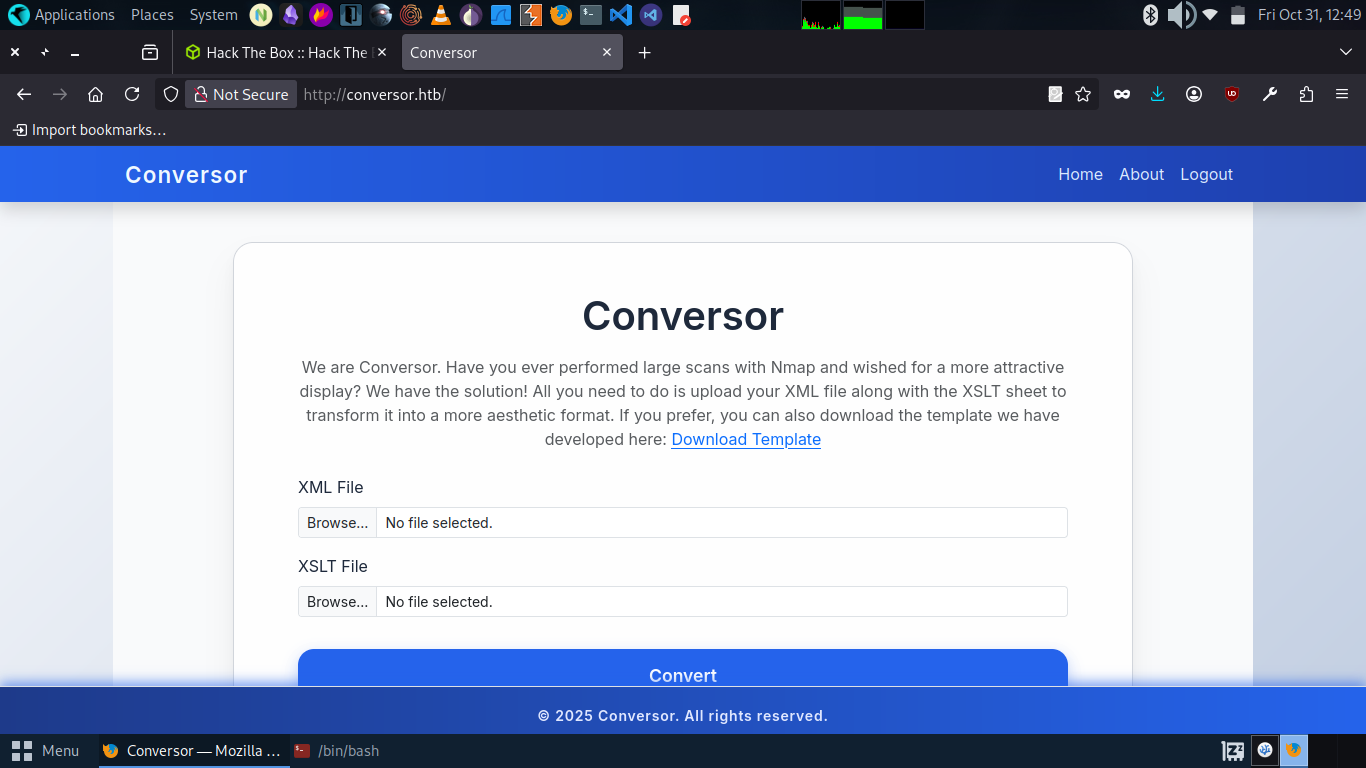The image size is (1366, 768).
Task: Open the Firefox hamburger application menu
Action: coord(1342,94)
